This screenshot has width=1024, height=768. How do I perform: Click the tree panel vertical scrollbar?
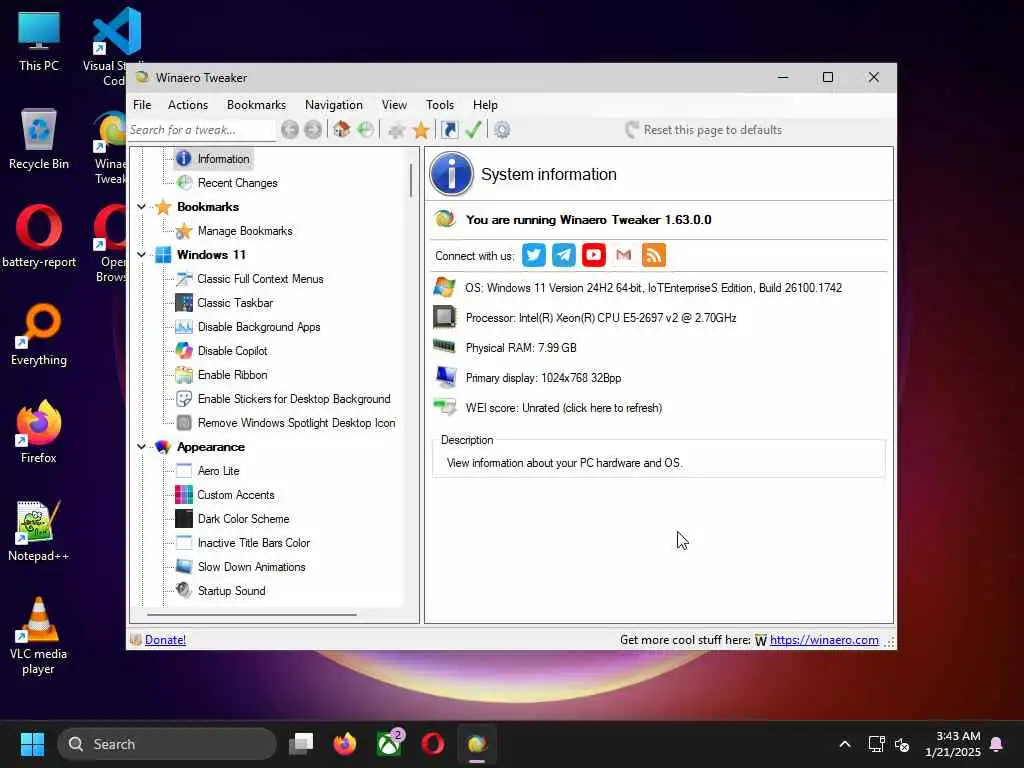pyautogui.click(x=411, y=180)
